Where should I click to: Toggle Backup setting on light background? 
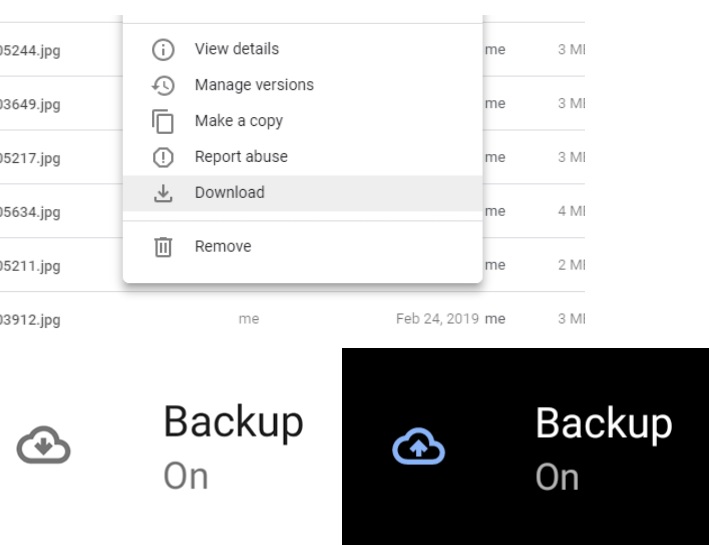coord(233,446)
